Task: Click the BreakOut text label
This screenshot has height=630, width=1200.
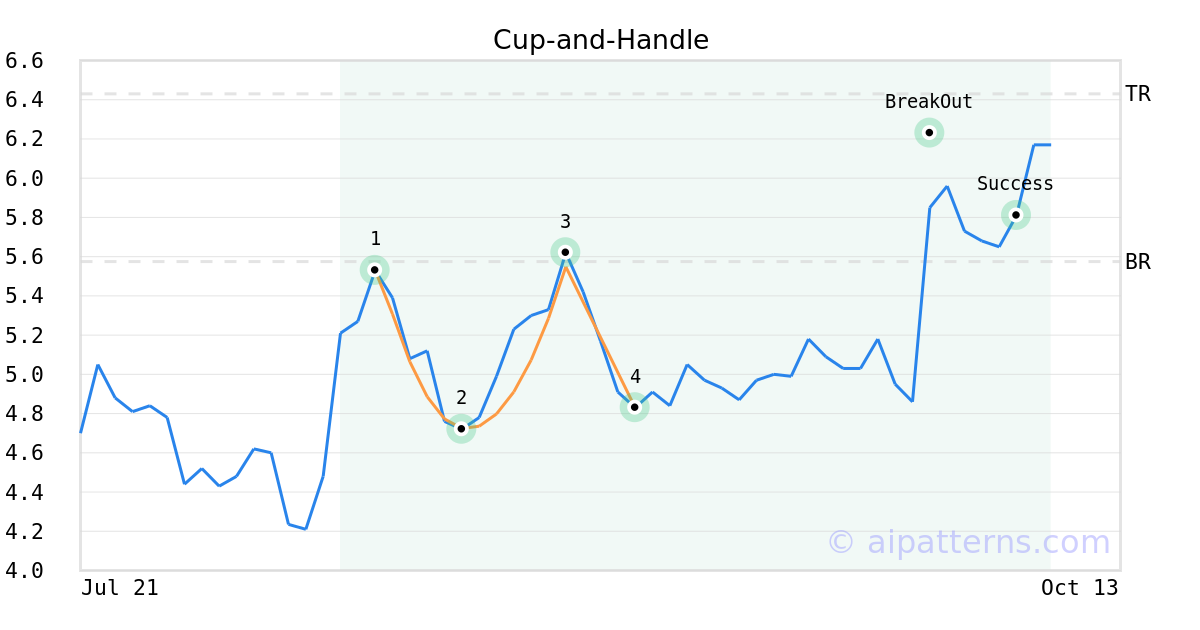Action: [x=928, y=102]
